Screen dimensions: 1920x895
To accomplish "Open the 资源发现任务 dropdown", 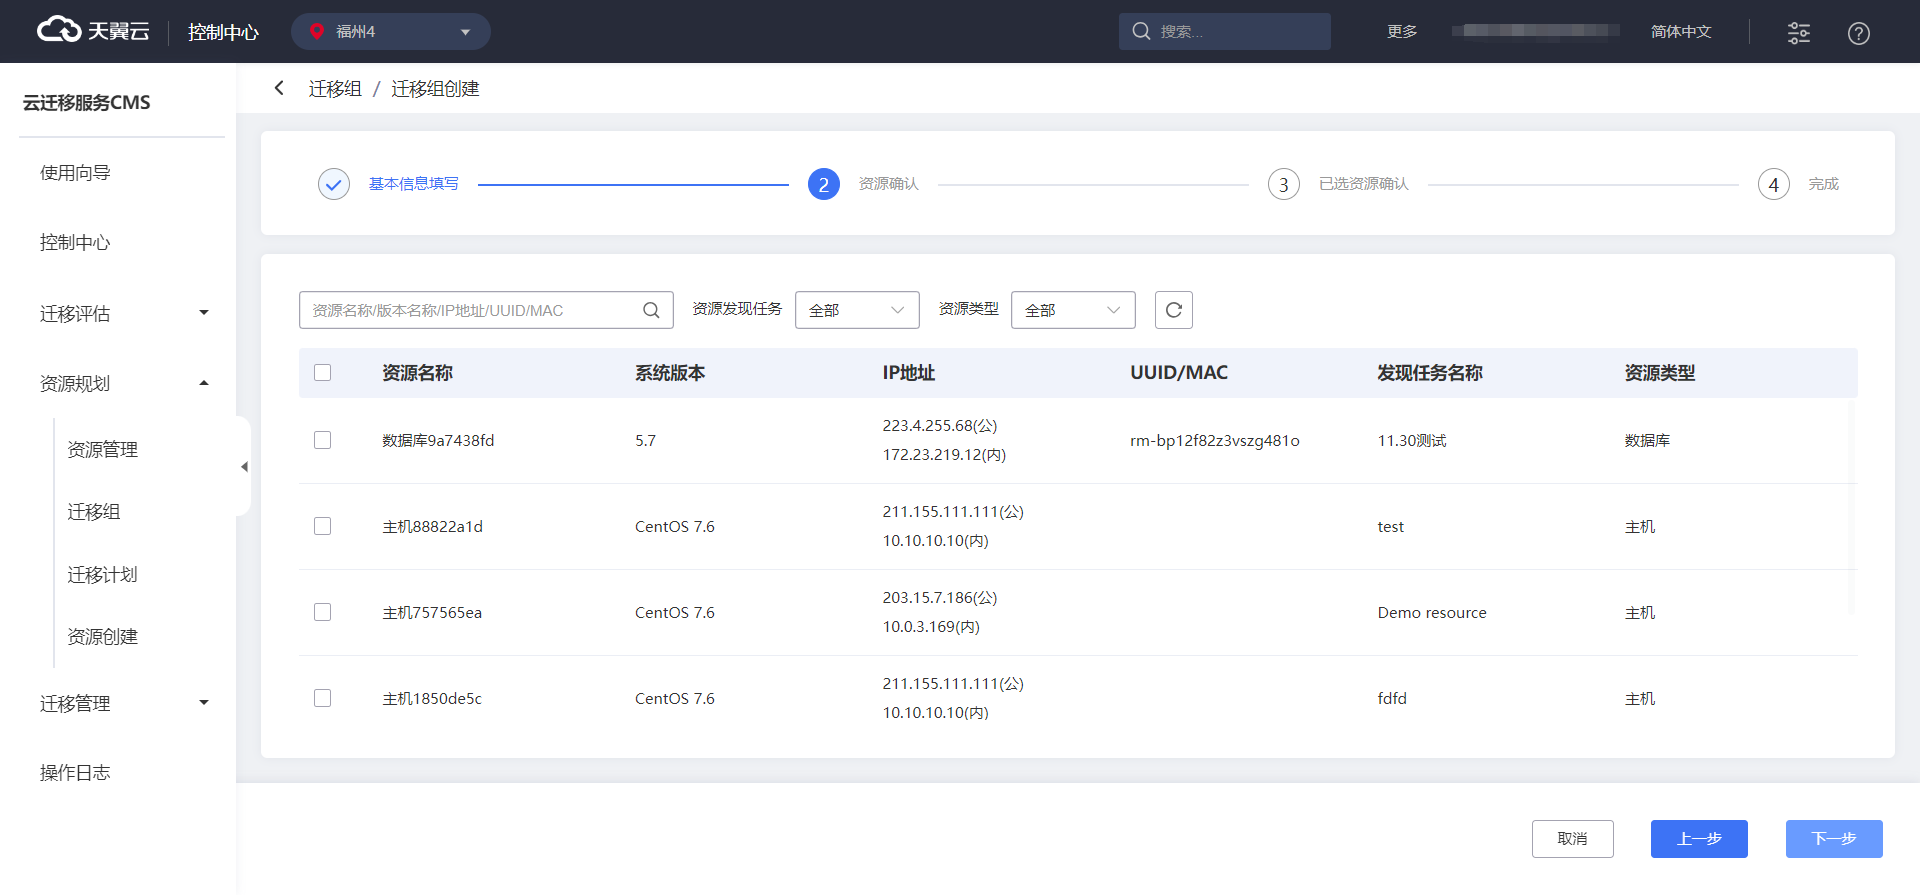I will tap(857, 310).
